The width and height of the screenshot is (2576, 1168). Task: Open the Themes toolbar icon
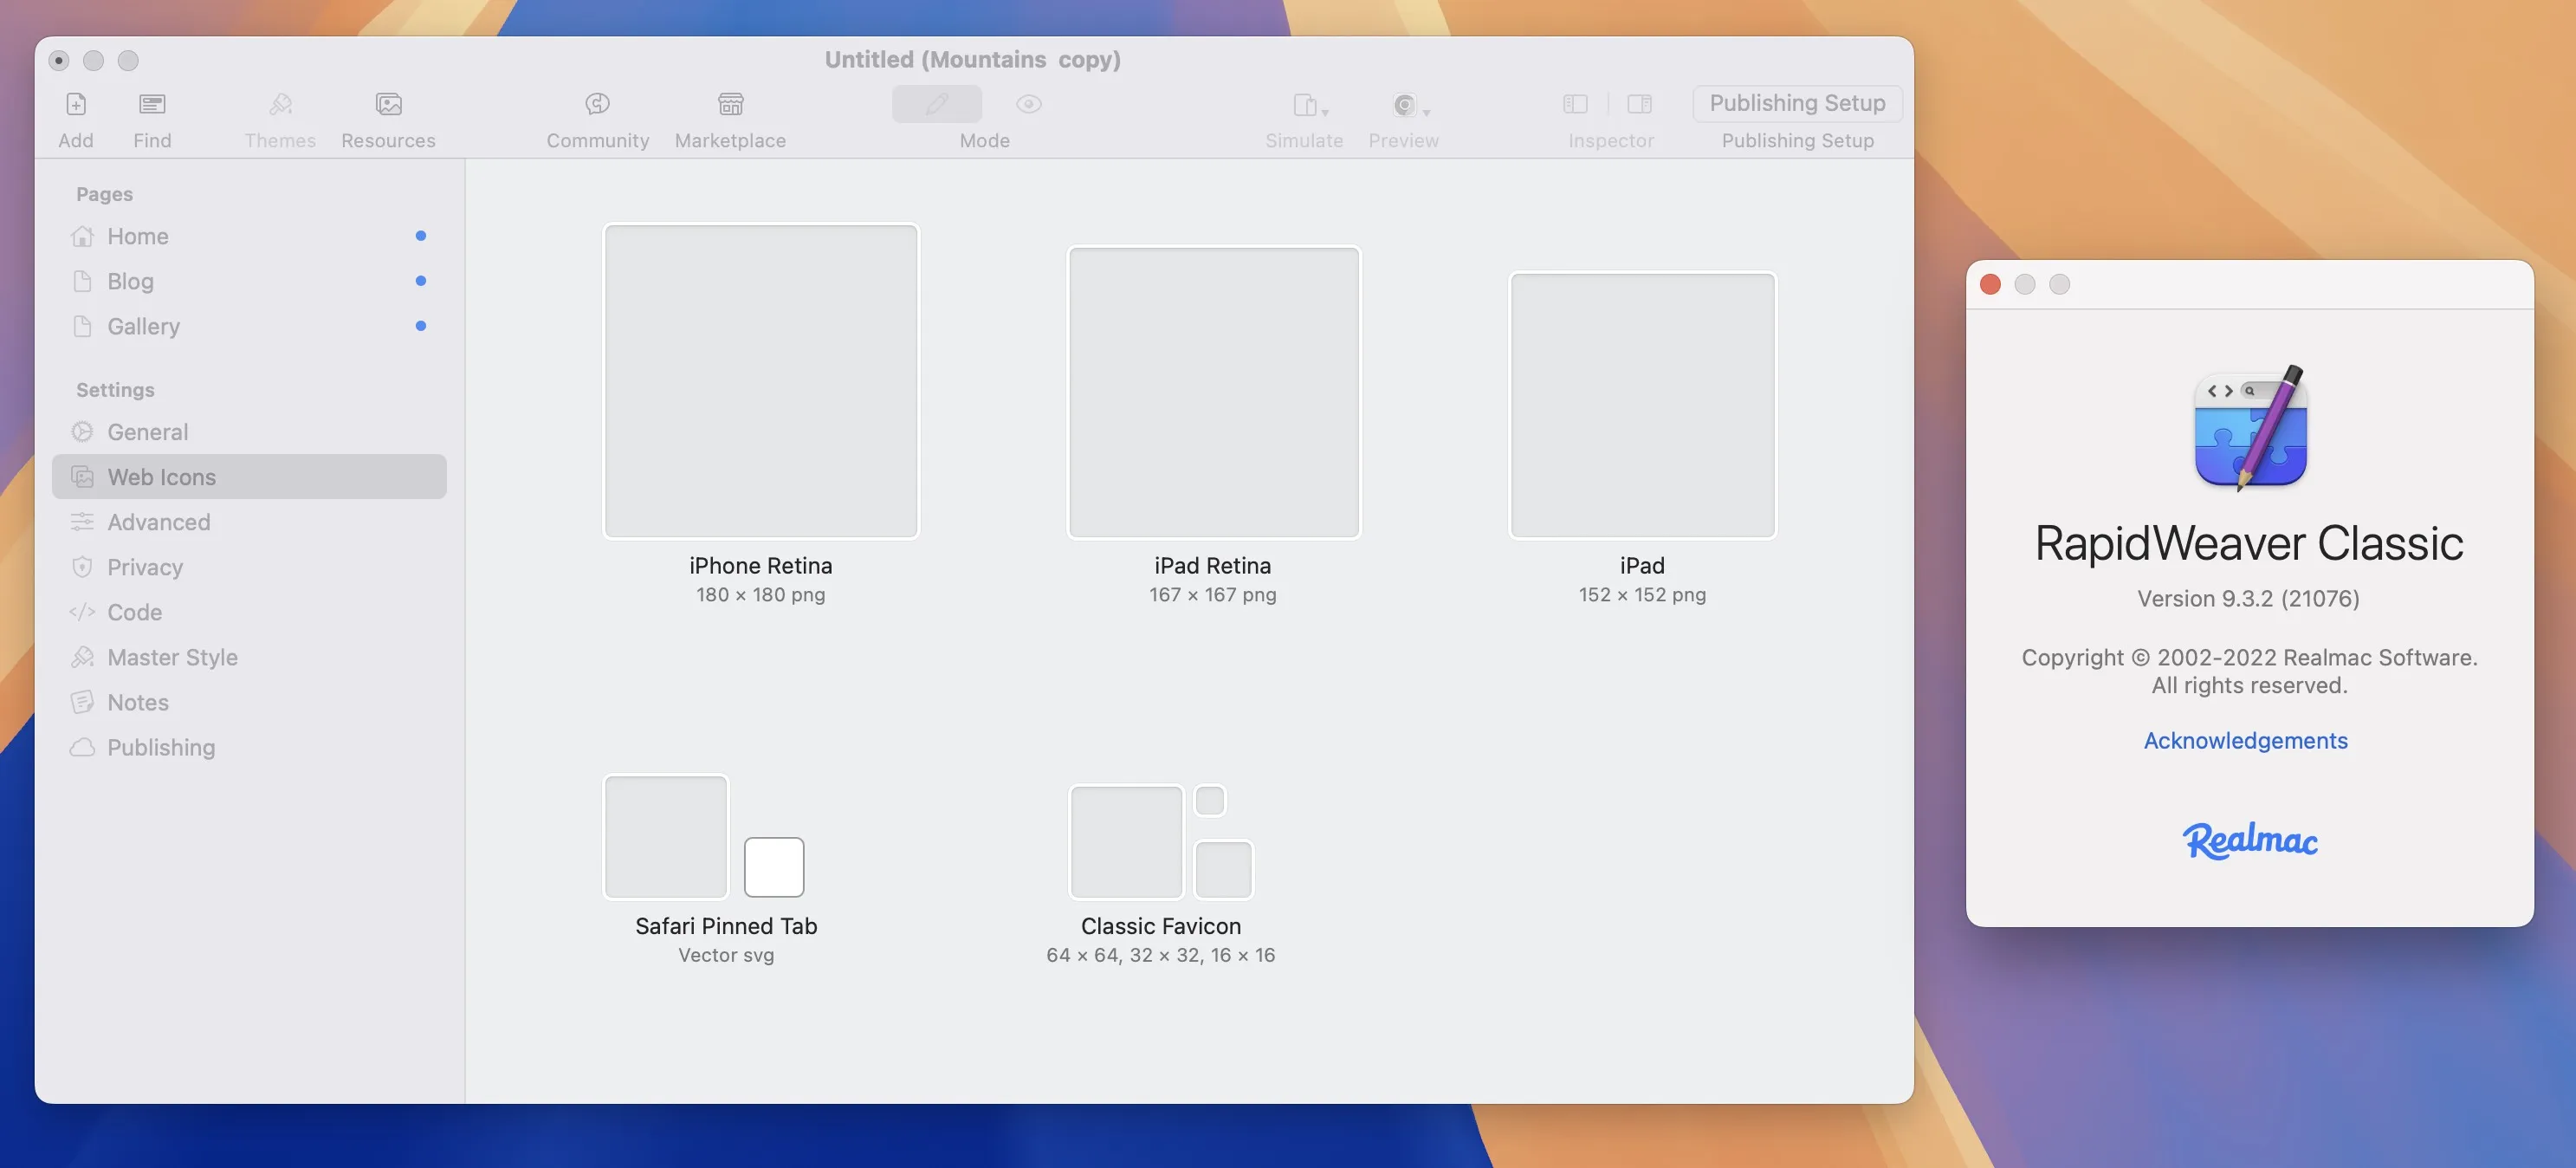pos(280,104)
